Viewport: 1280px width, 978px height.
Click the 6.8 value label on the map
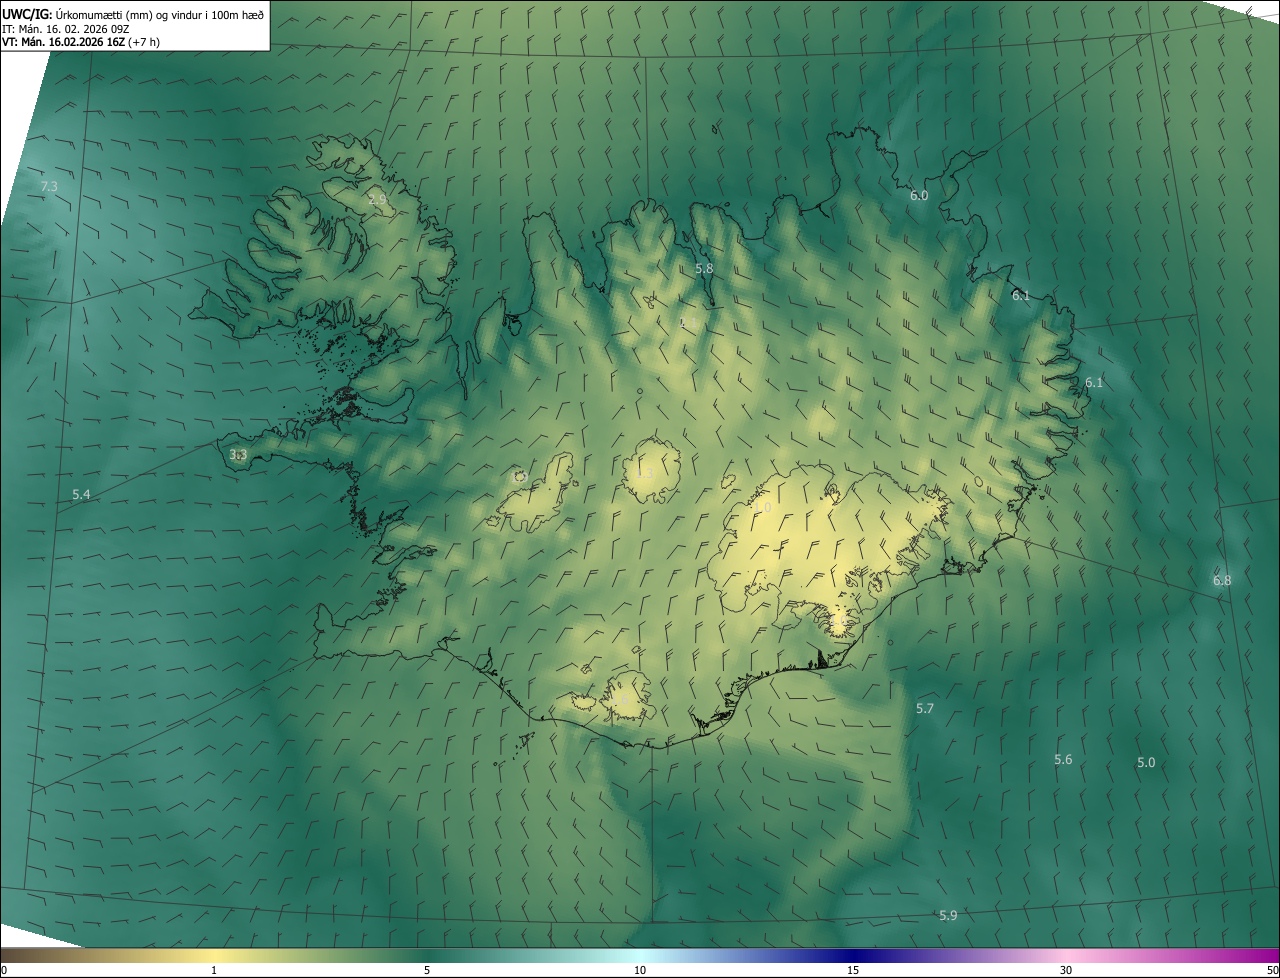click(1222, 581)
